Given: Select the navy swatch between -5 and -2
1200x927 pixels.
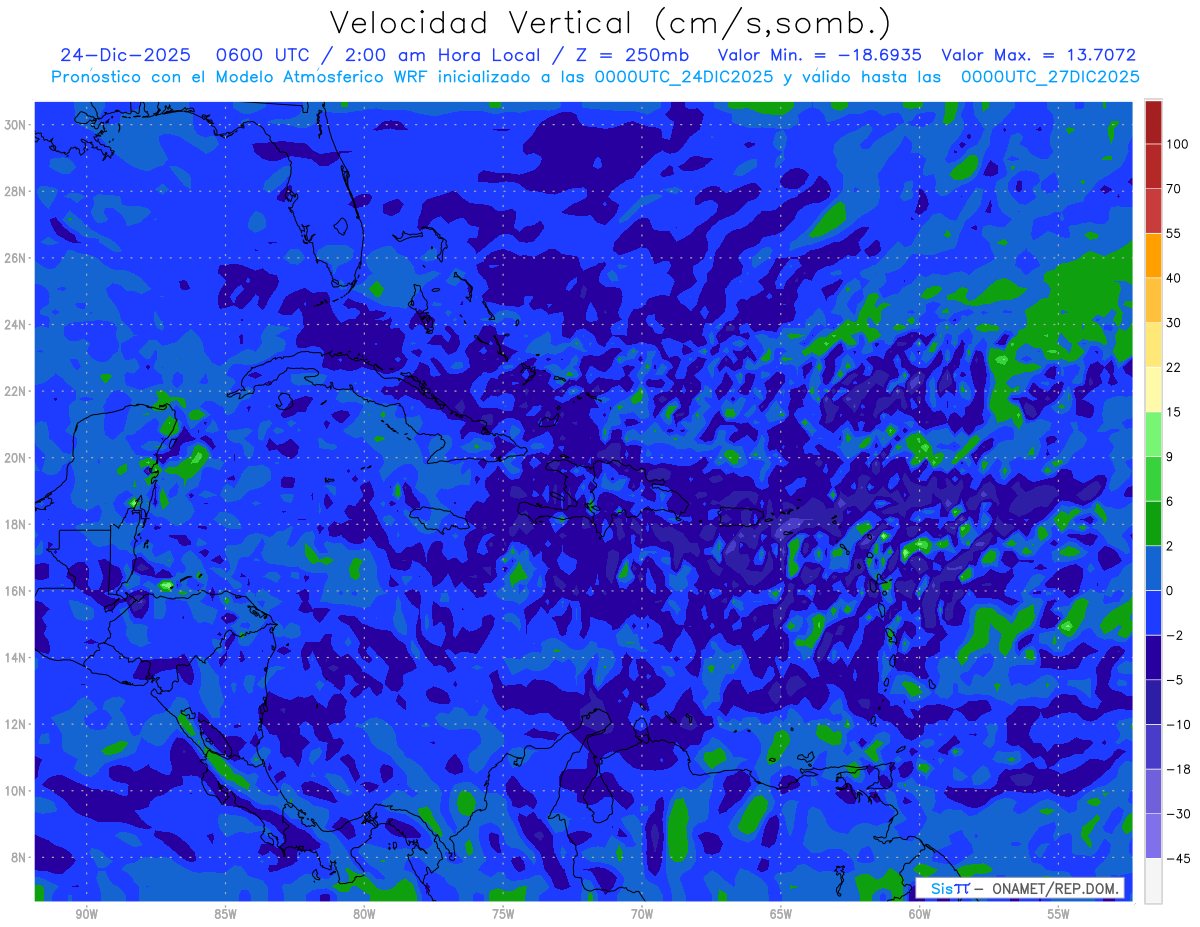Looking at the screenshot, I should (x=1153, y=656).
